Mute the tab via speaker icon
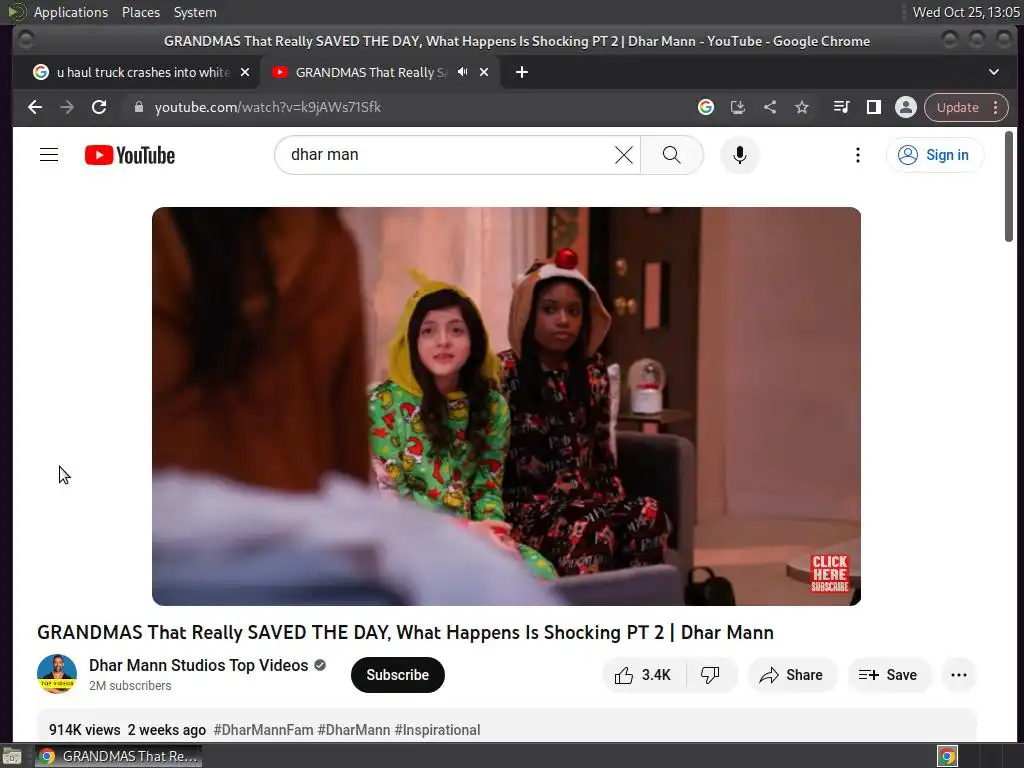Image resolution: width=1024 pixels, height=768 pixels. 462,72
